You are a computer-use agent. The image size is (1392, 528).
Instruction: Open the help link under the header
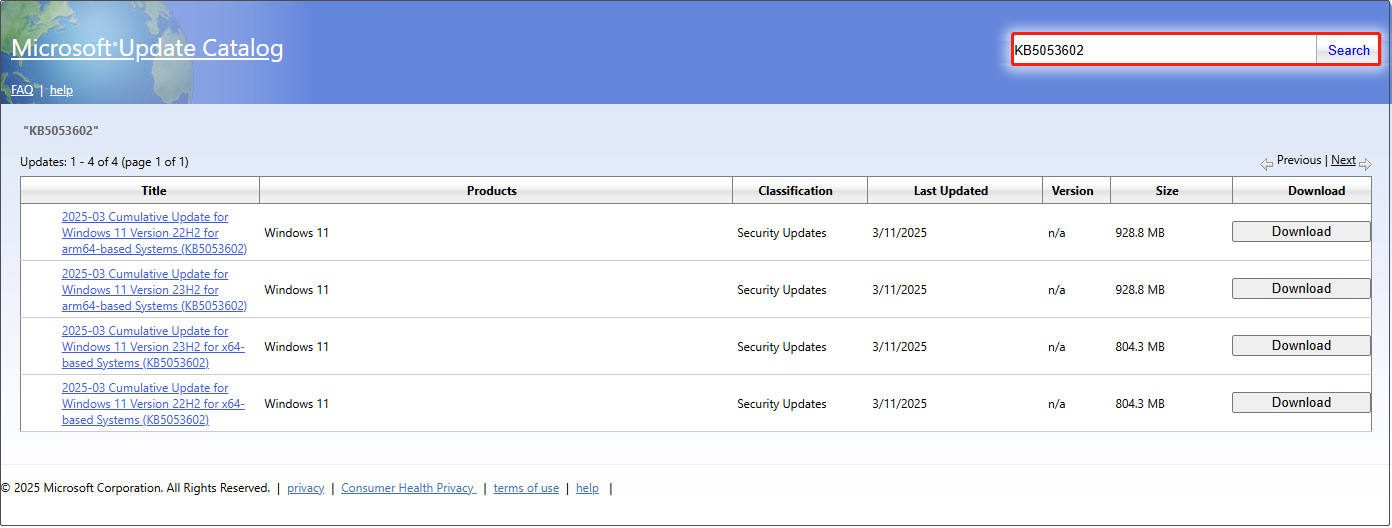point(61,90)
